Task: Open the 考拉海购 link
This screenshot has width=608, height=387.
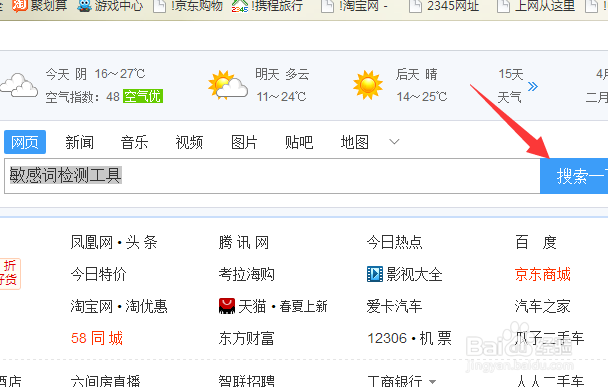Action: [247, 275]
